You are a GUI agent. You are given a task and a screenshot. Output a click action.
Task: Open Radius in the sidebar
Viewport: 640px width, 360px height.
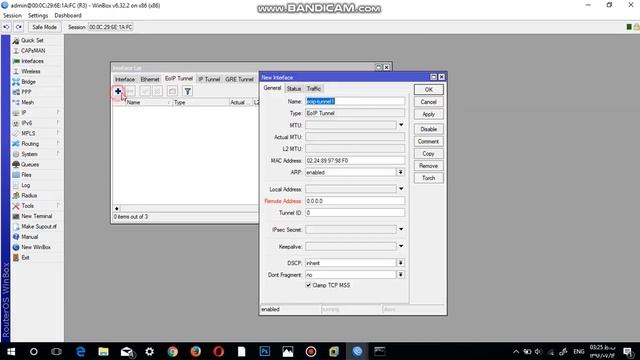29,196
